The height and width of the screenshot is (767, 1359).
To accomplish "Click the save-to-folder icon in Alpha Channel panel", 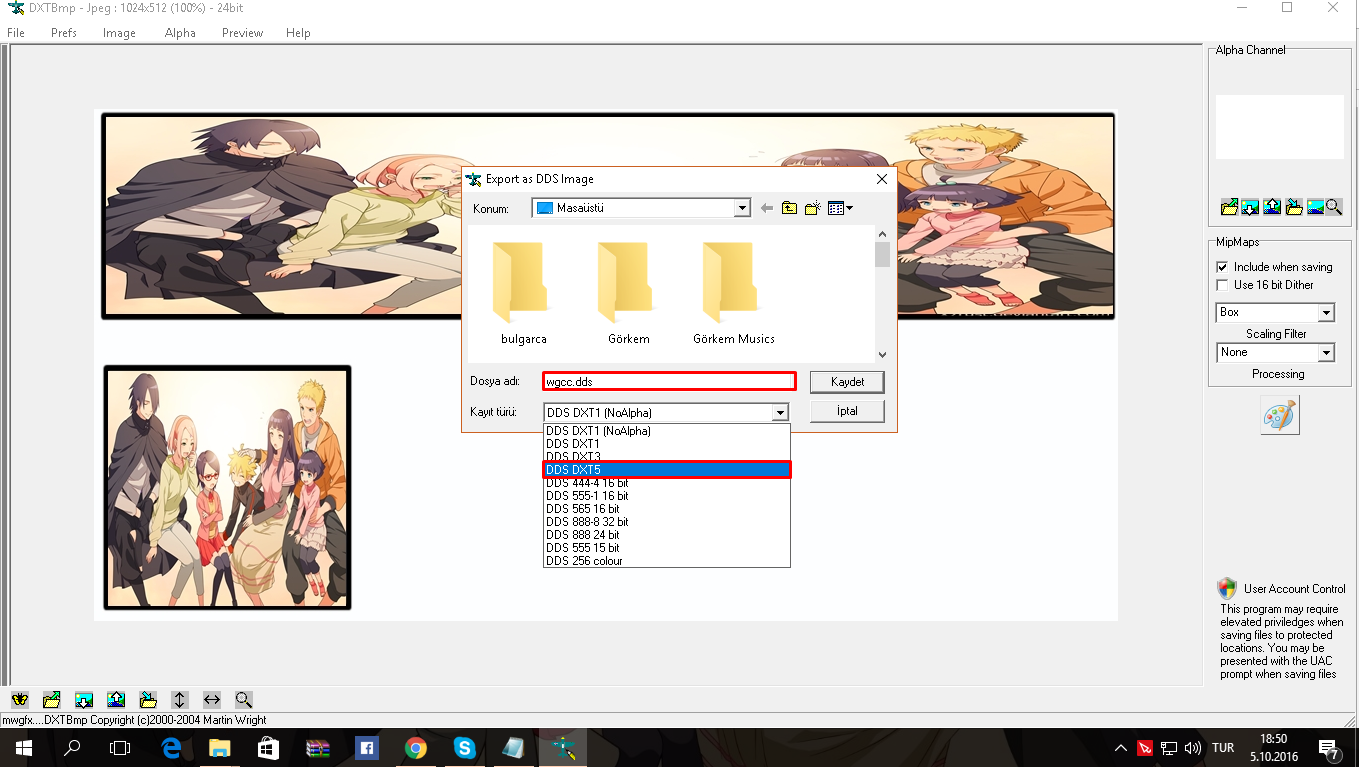I will point(1294,207).
